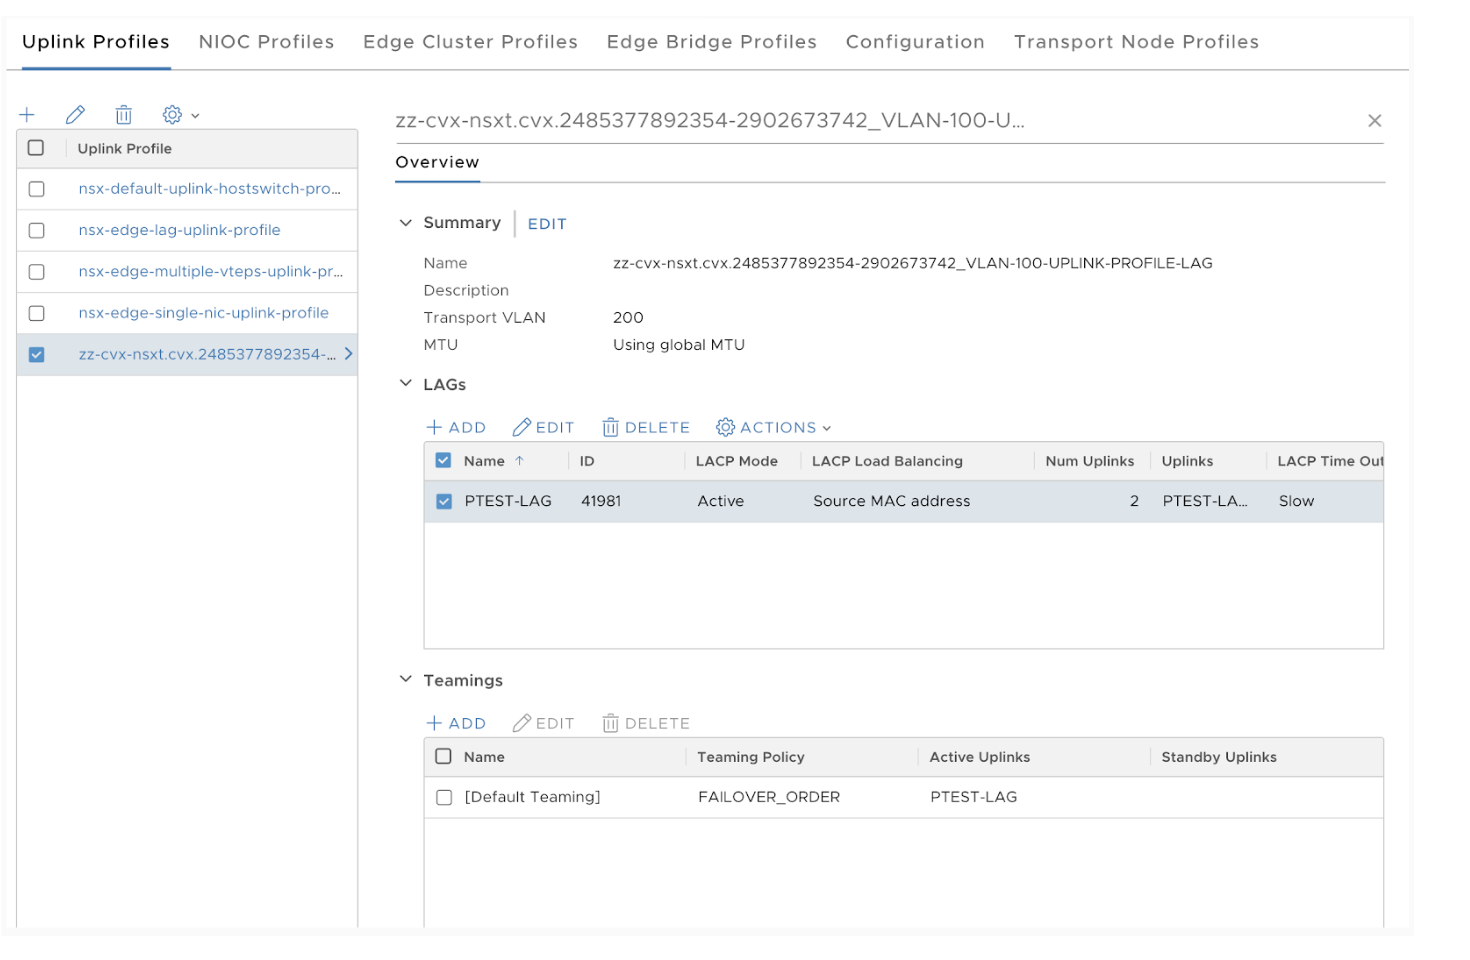Click EDIT in the LAGs toolbar
The height and width of the screenshot is (960, 1470).
point(543,428)
